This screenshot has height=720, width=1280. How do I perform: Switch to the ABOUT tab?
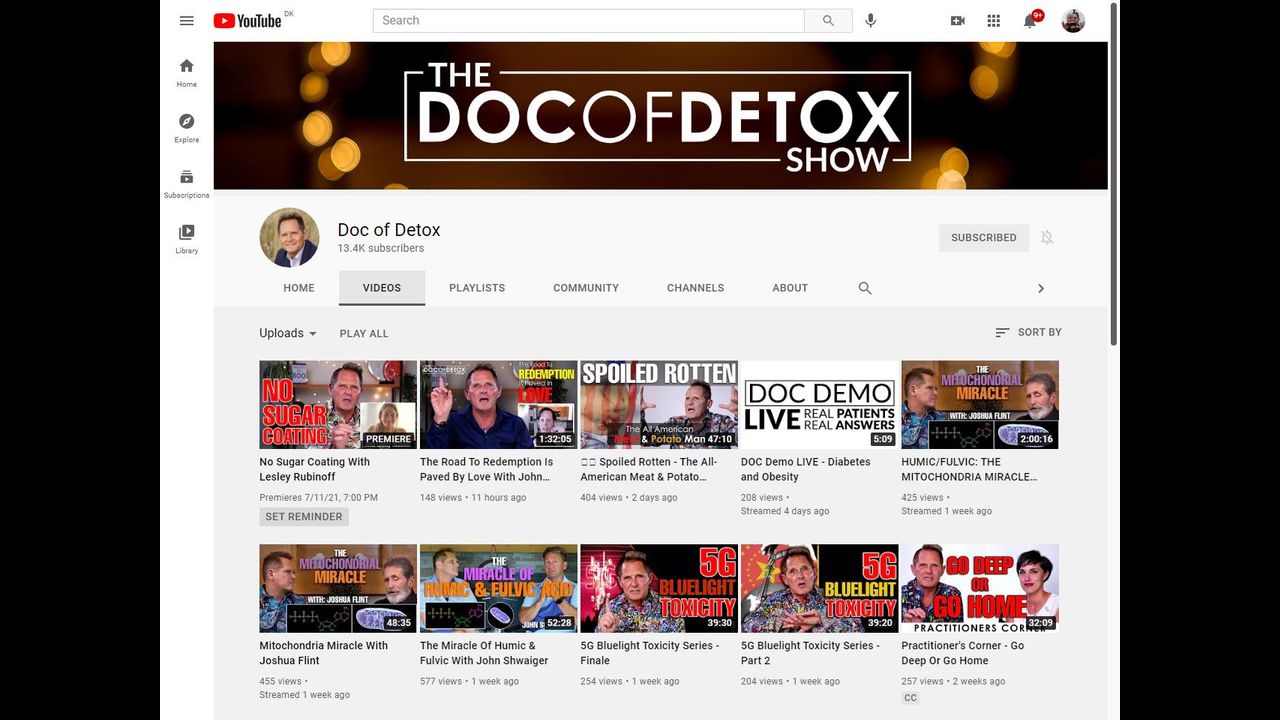(x=790, y=288)
